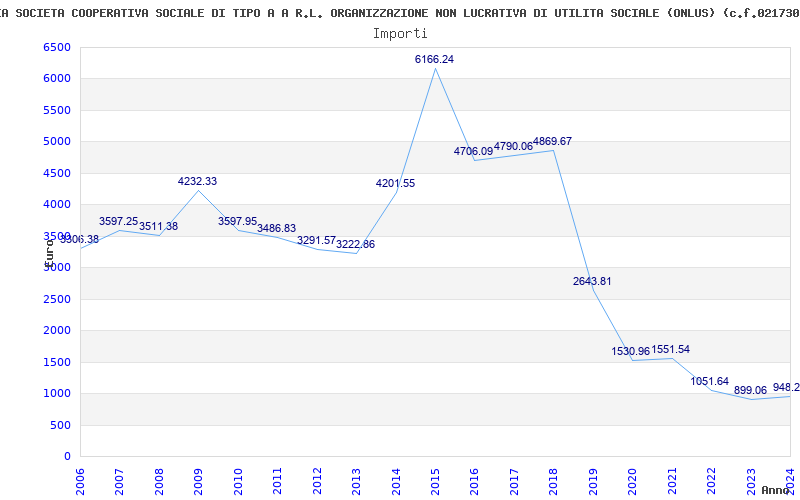The image size is (800, 500).
Task: Select the 1051.64 data label
Action: [710, 381]
